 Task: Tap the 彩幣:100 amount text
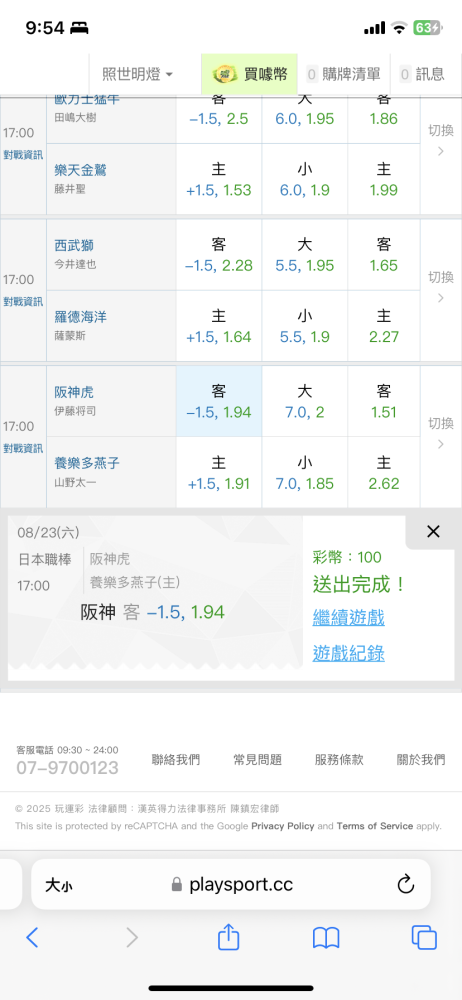[x=347, y=557]
